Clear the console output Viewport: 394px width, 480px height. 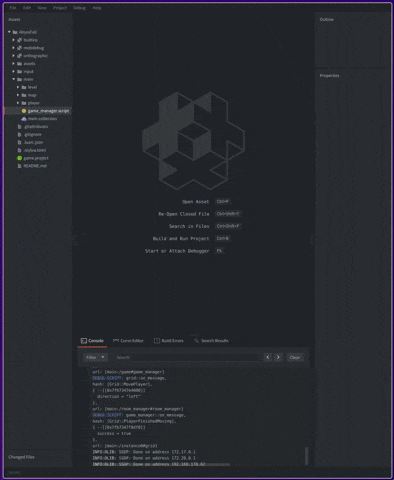point(295,357)
